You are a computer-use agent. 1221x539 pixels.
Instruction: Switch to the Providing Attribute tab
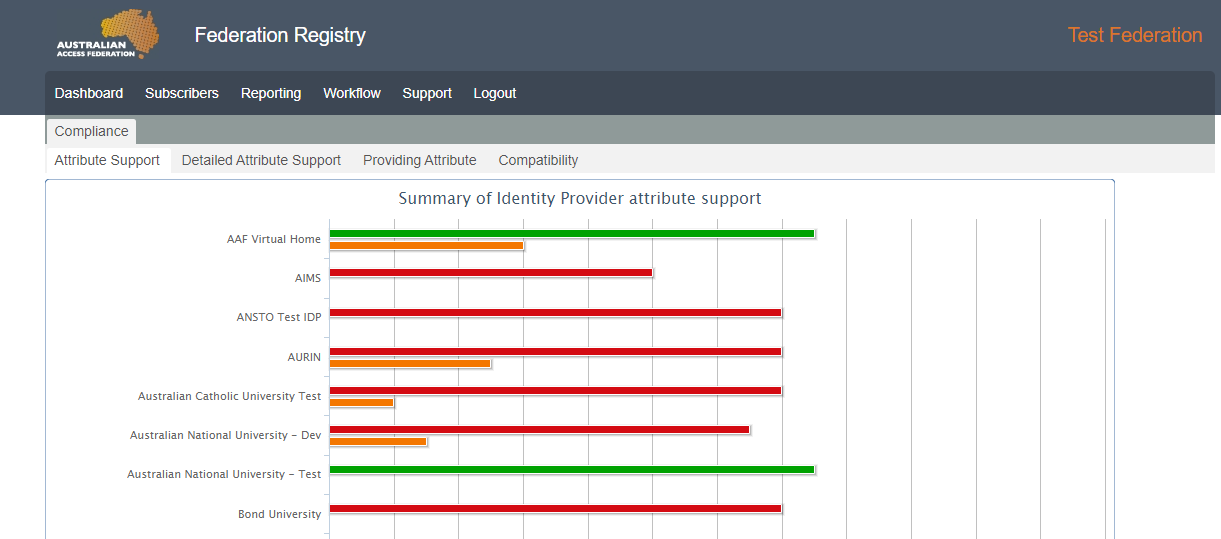(420, 160)
